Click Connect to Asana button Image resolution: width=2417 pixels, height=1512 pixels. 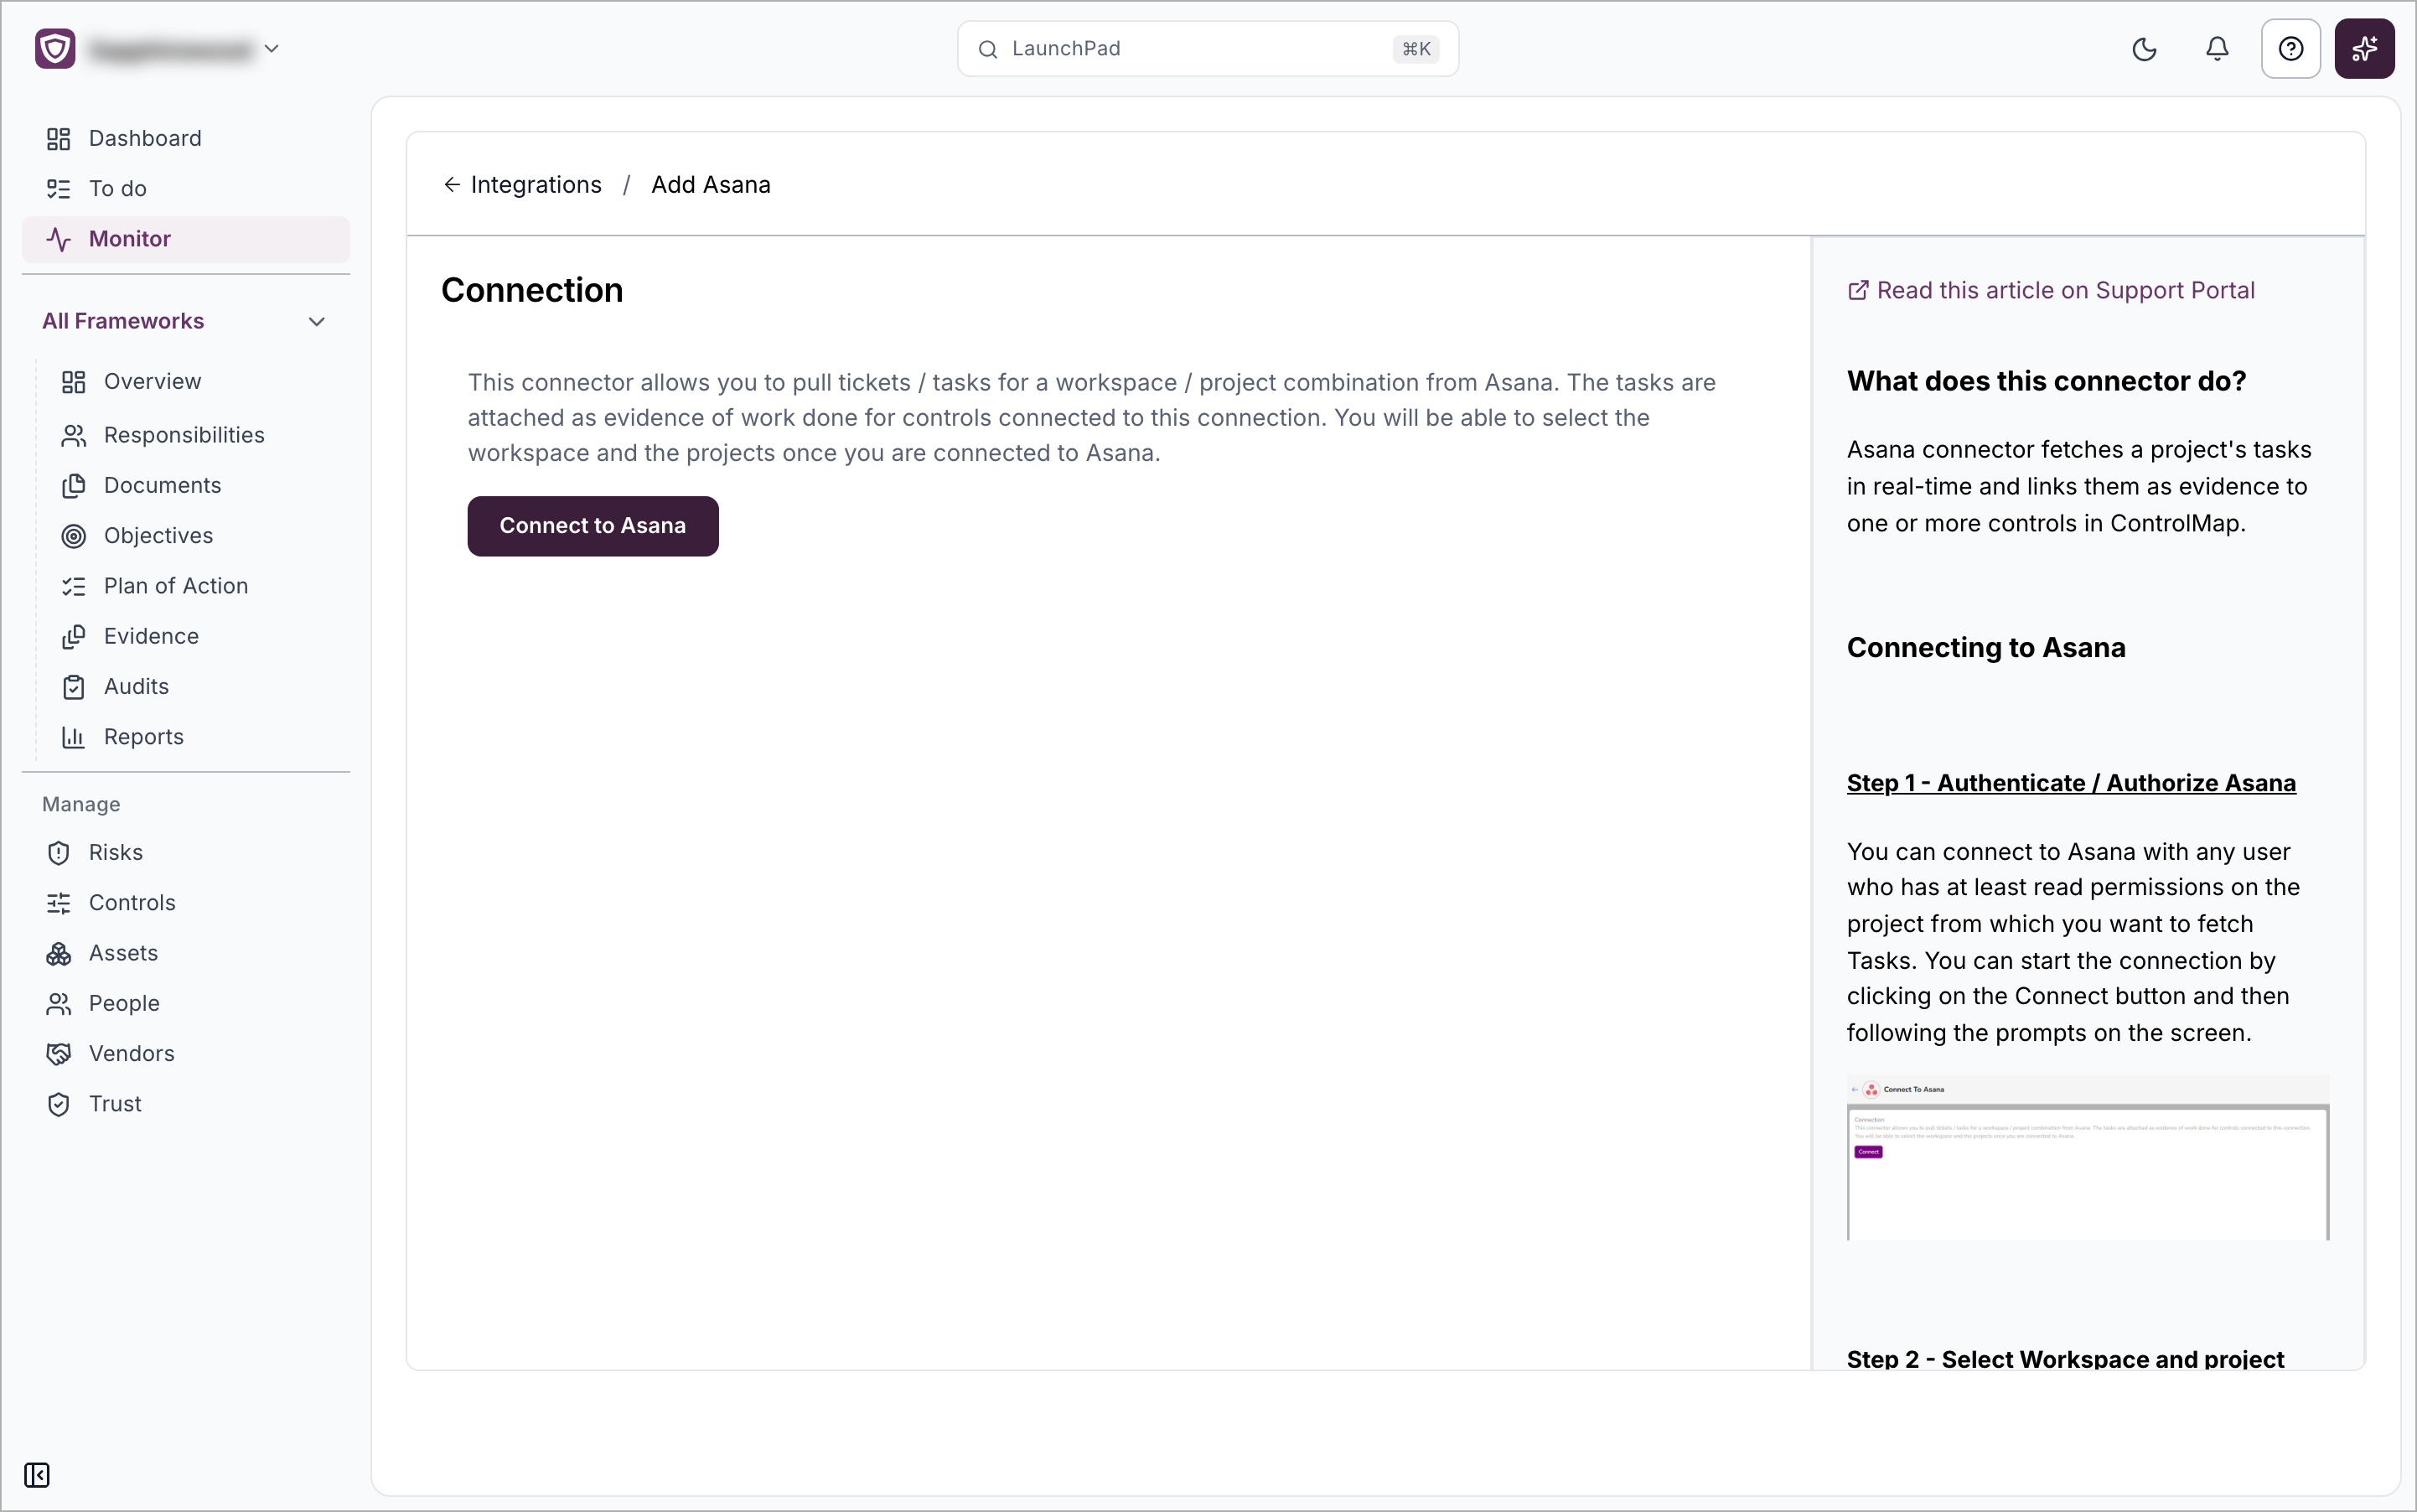coord(593,526)
